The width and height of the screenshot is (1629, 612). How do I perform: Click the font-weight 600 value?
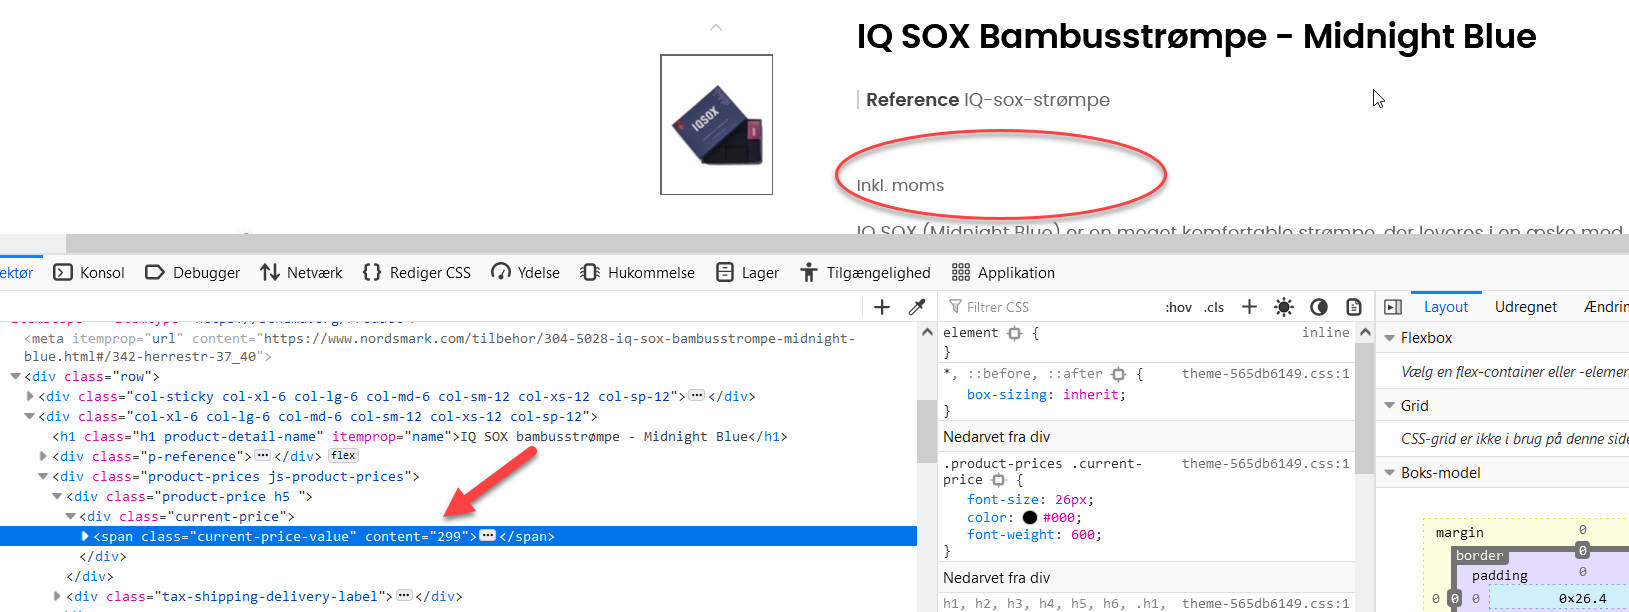(x=1083, y=535)
